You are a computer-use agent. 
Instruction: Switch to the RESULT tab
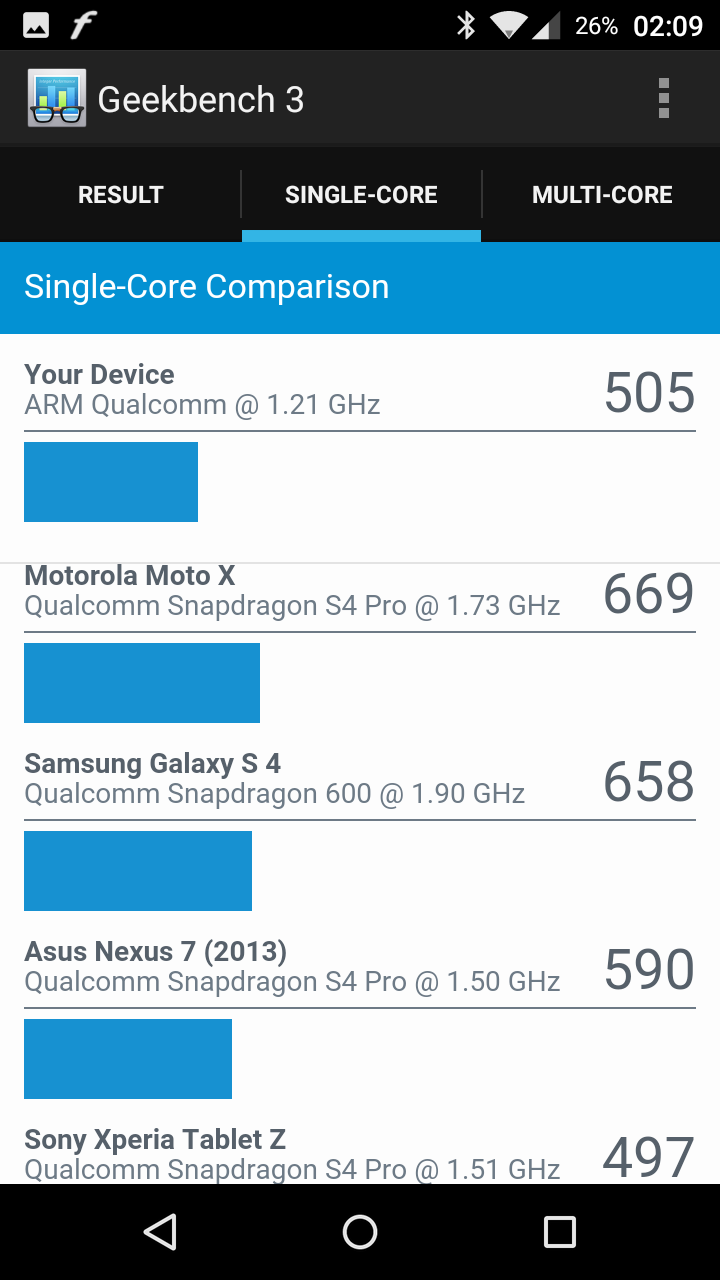(120, 195)
